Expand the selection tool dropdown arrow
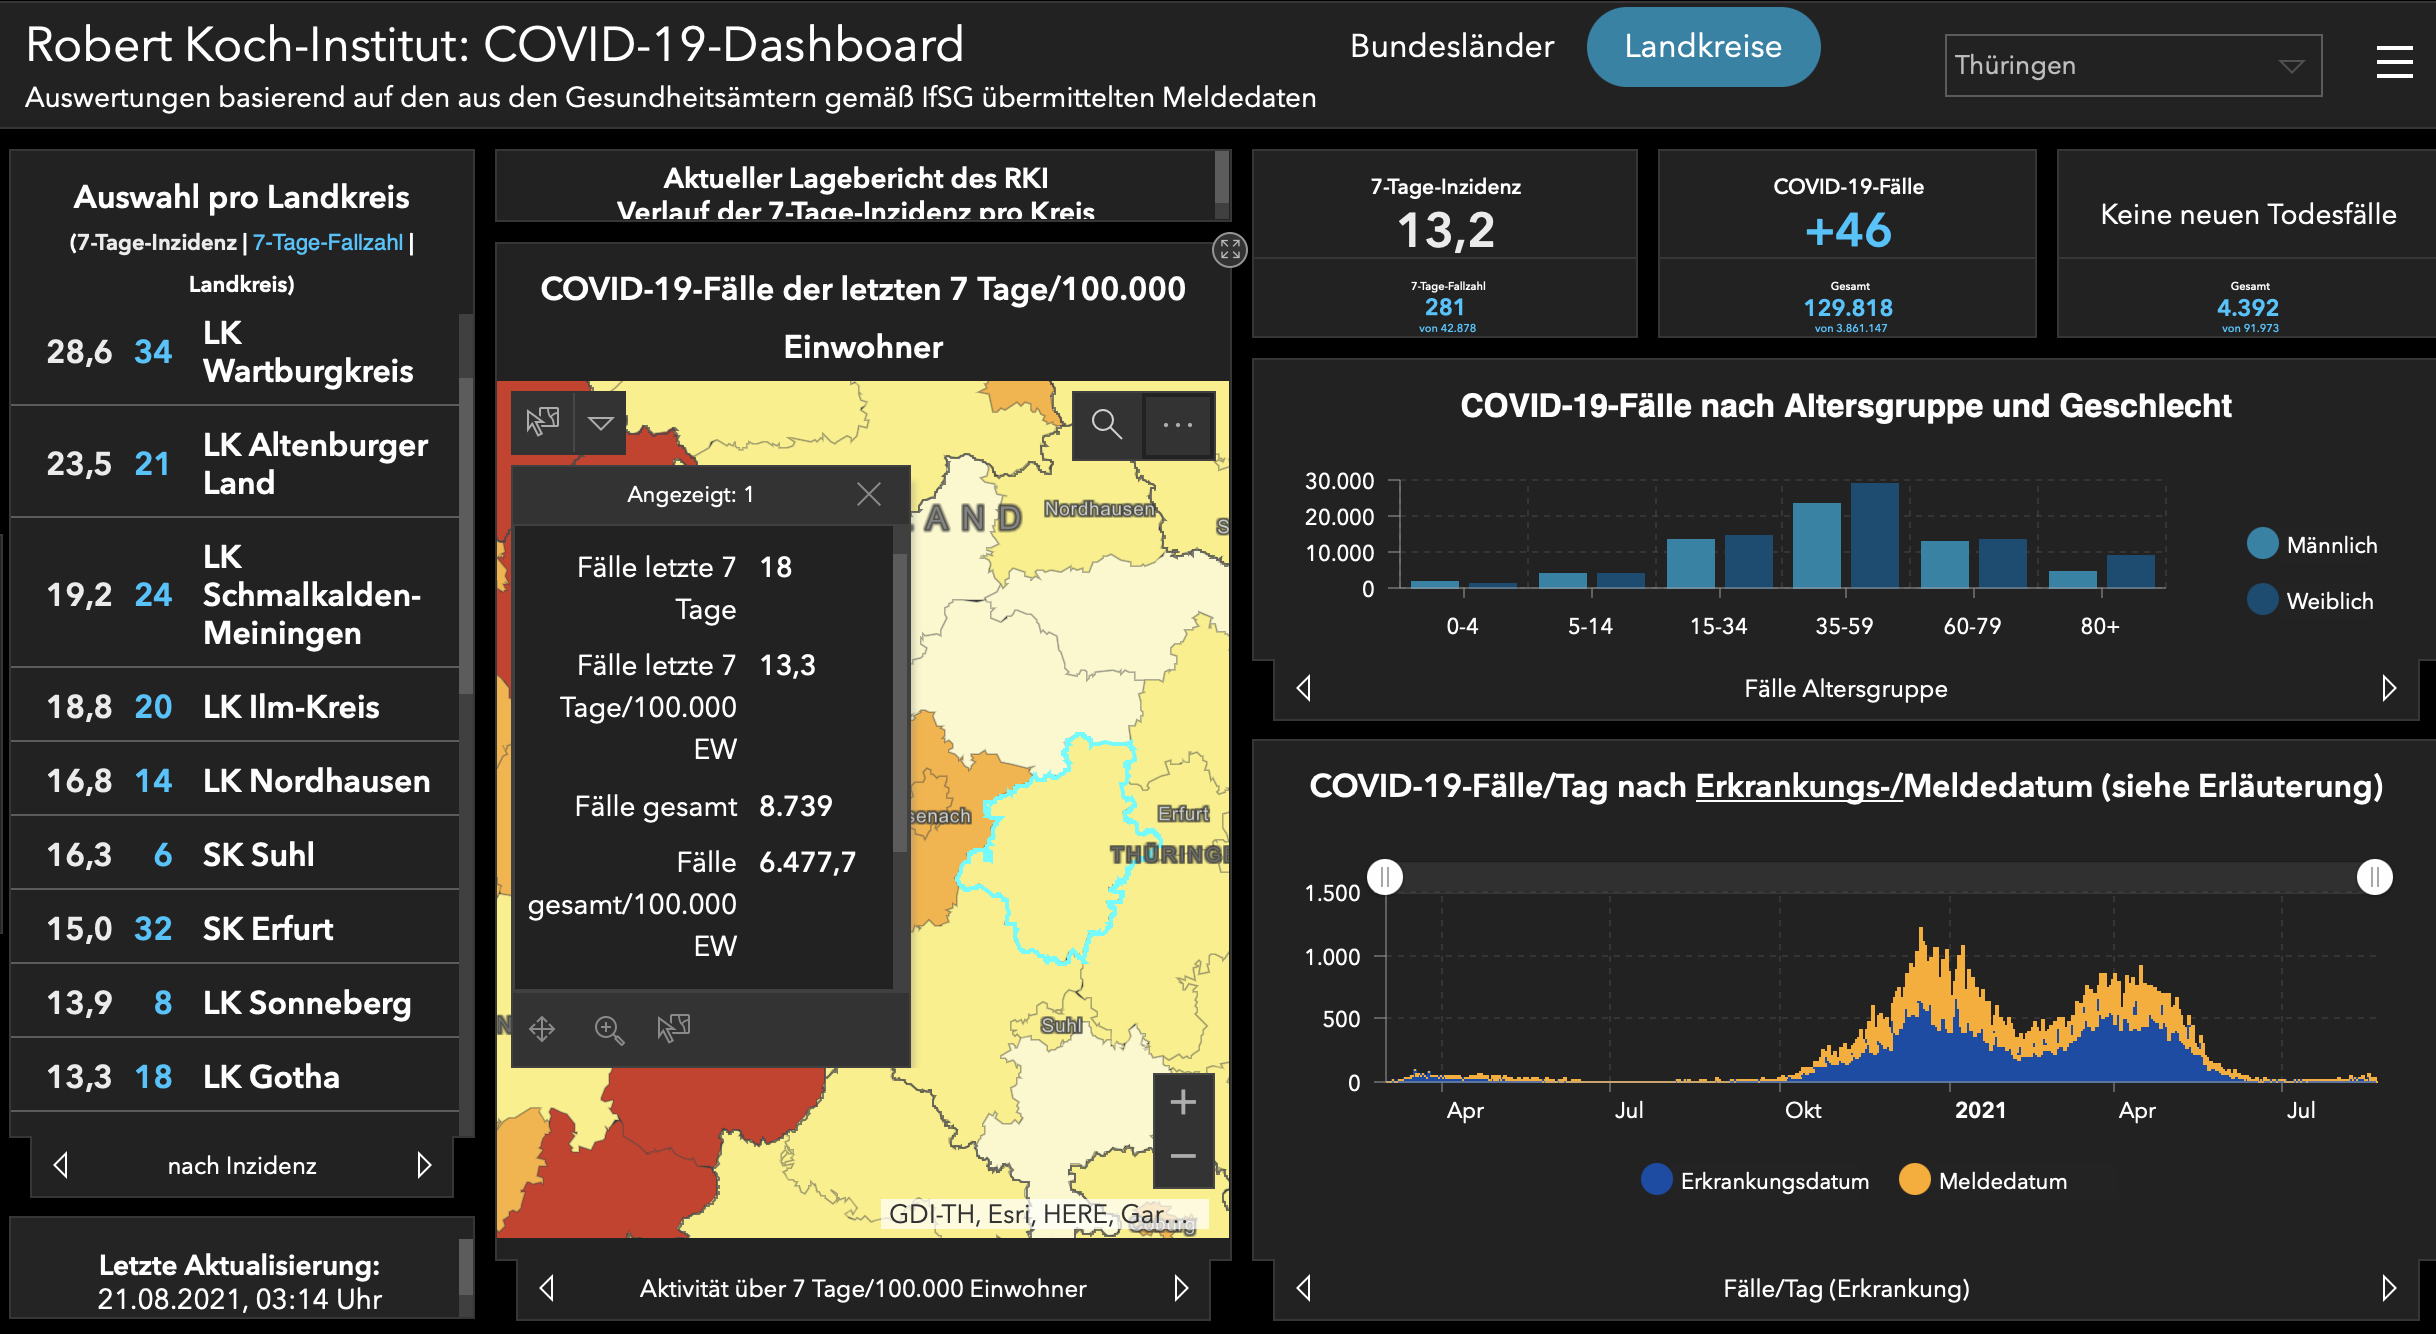This screenshot has height=1334, width=2436. pos(601,423)
